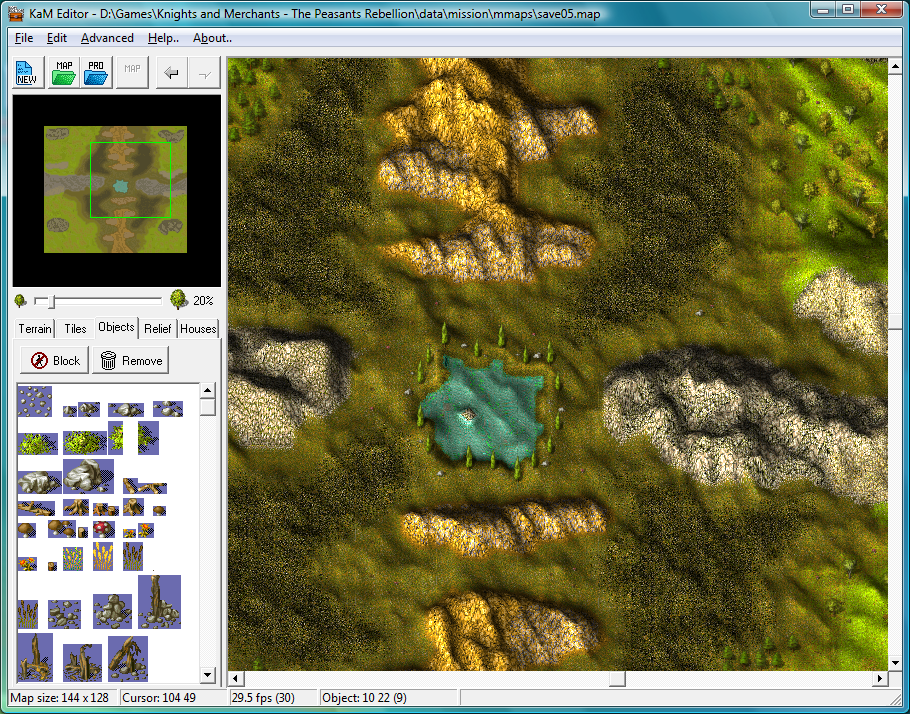Open a PRO file with blue folder icon
The image size is (910, 714).
tap(96, 73)
